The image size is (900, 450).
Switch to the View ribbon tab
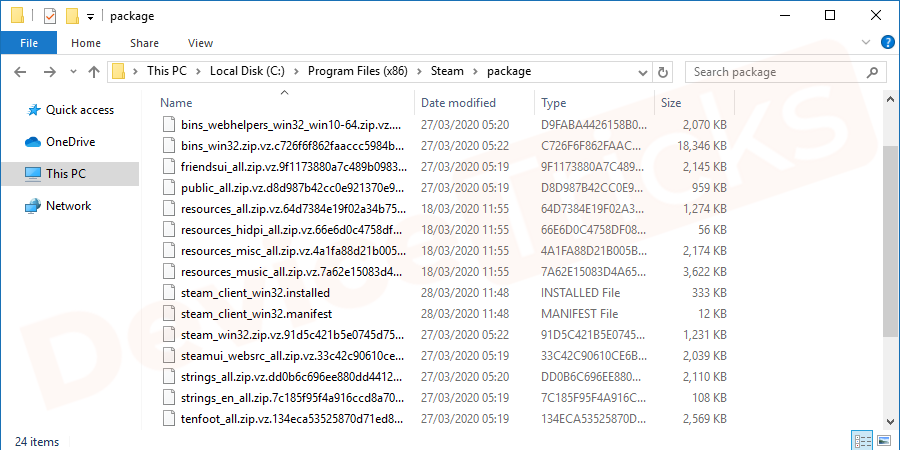pos(200,43)
